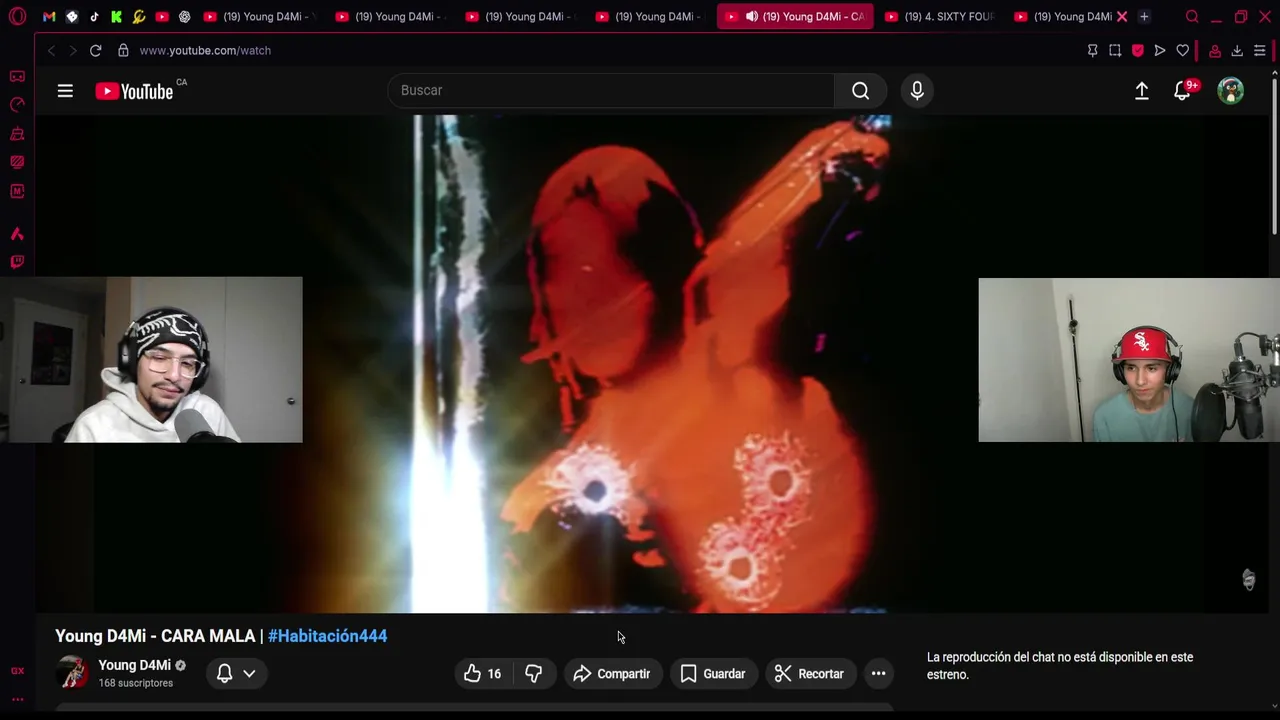The height and width of the screenshot is (720, 1280).
Task: Close the last Young D4Mi tab
Action: [1122, 17]
